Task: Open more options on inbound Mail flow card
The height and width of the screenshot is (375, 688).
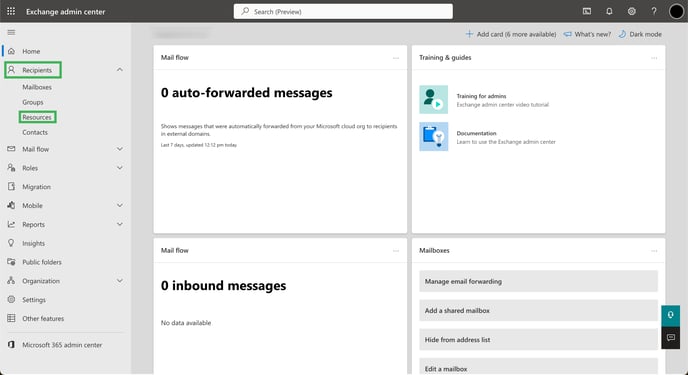Action: pyautogui.click(x=396, y=251)
